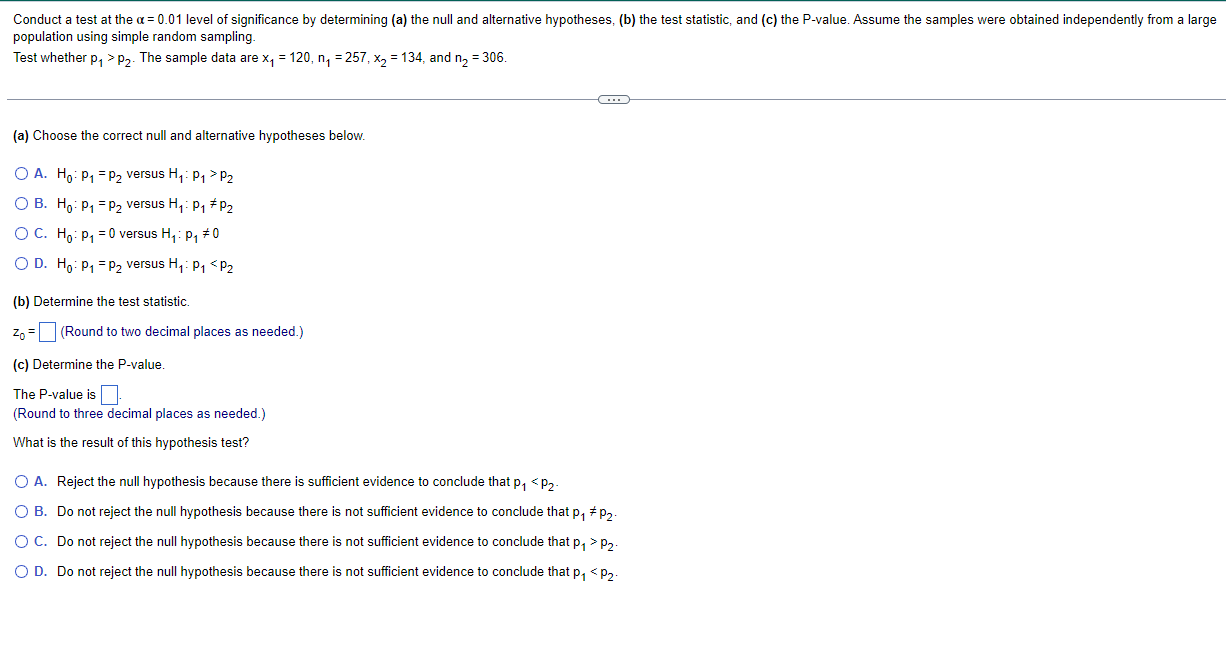The width and height of the screenshot is (1226, 669).
Task: Click the P-value input box
Action: [109, 394]
